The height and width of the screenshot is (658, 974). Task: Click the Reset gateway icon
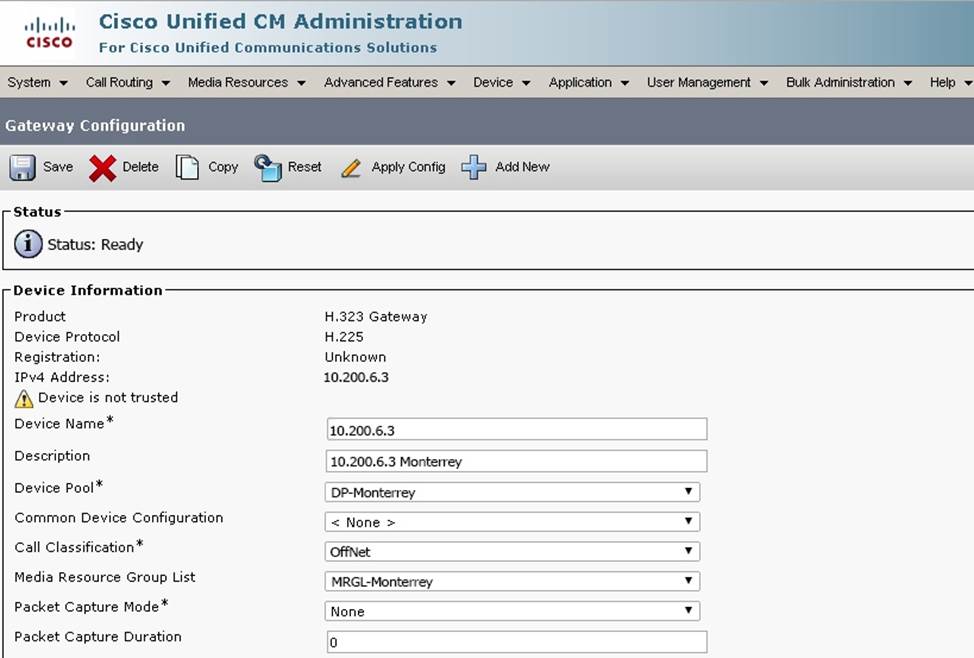(x=268, y=167)
